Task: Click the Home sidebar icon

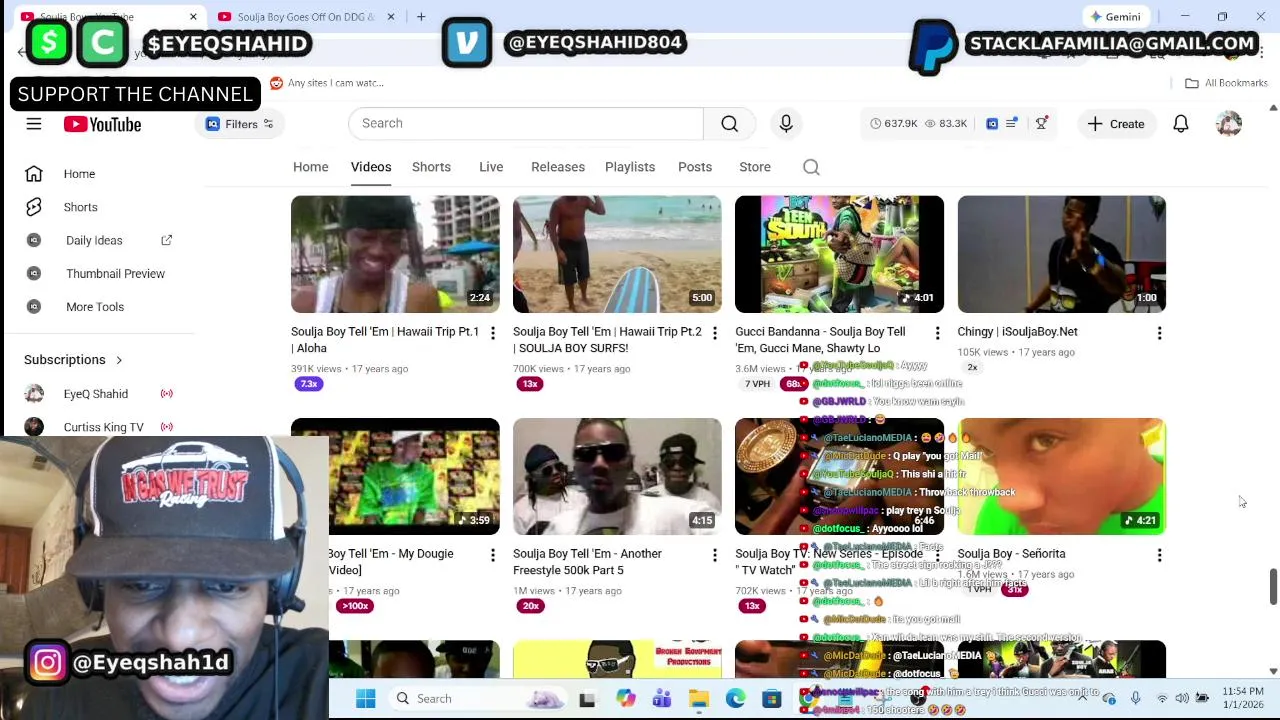Action: coord(34,174)
